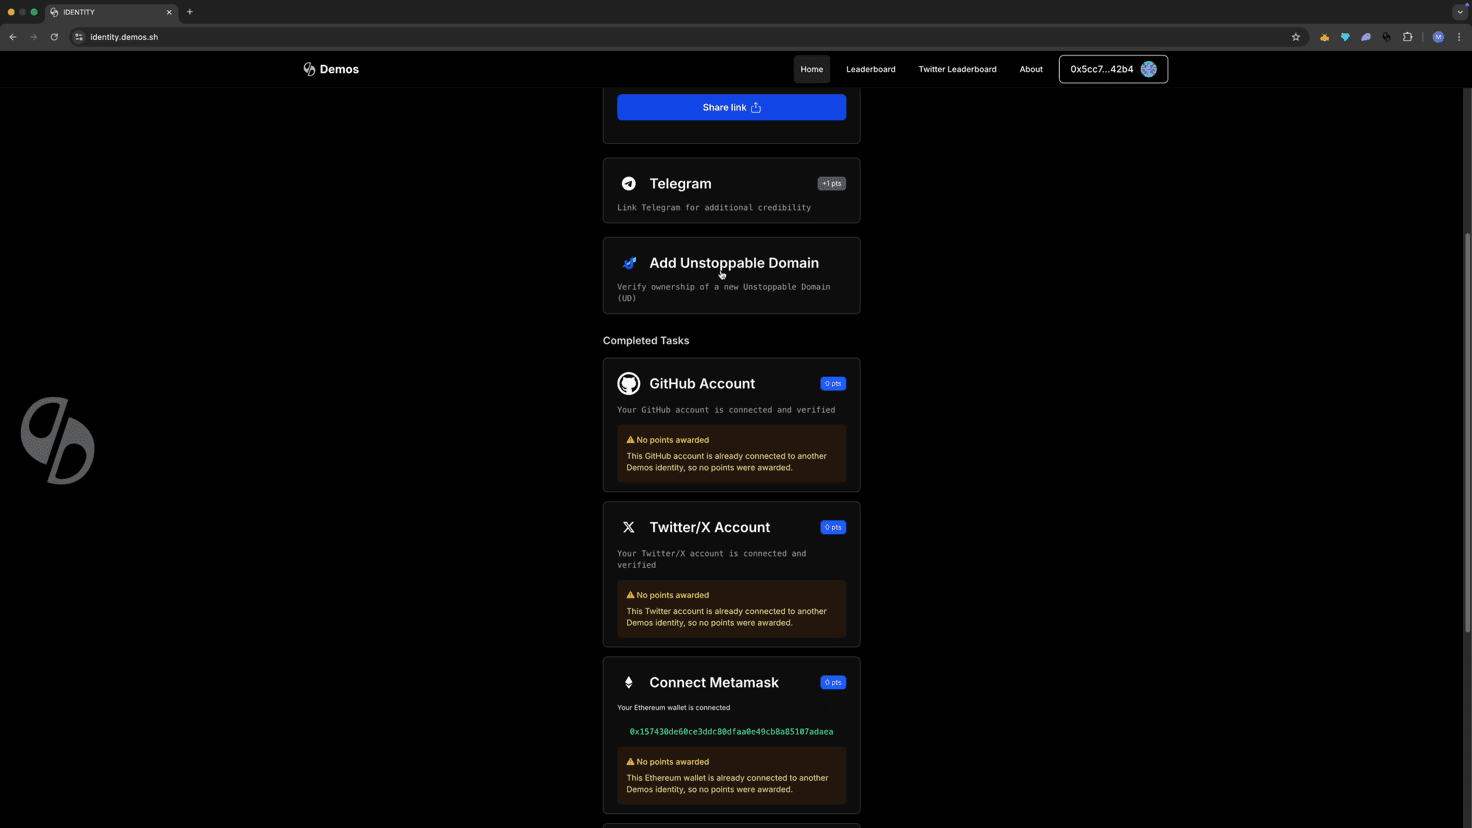Click the GitHub logo on GitHub Account card

(x=629, y=383)
